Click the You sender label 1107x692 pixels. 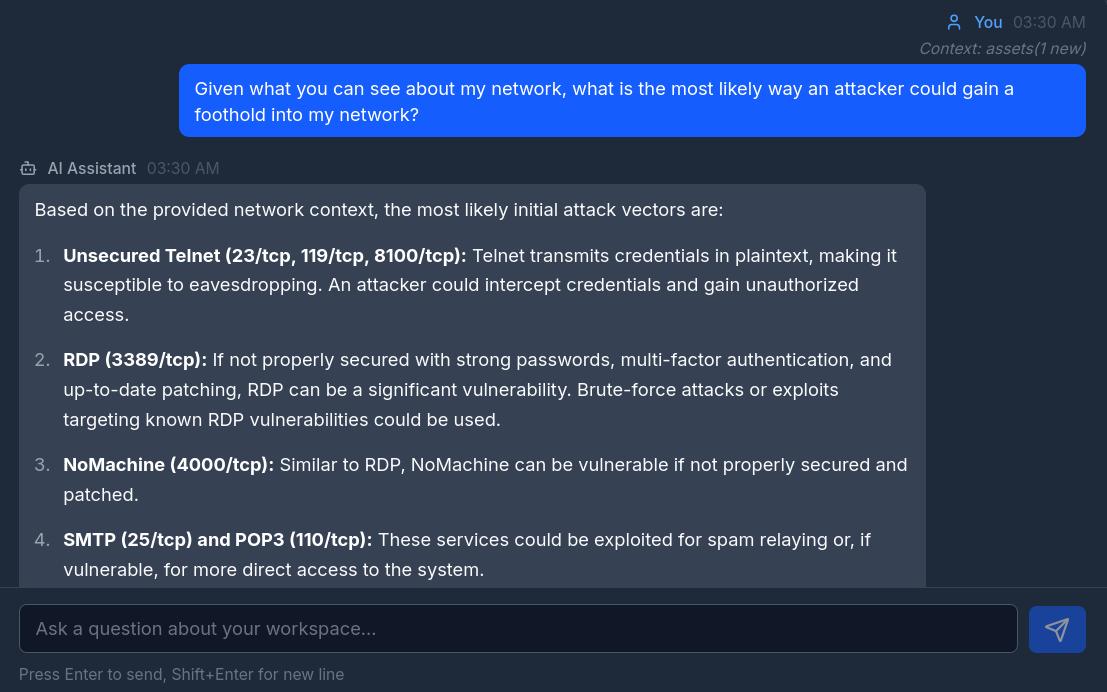click(988, 21)
